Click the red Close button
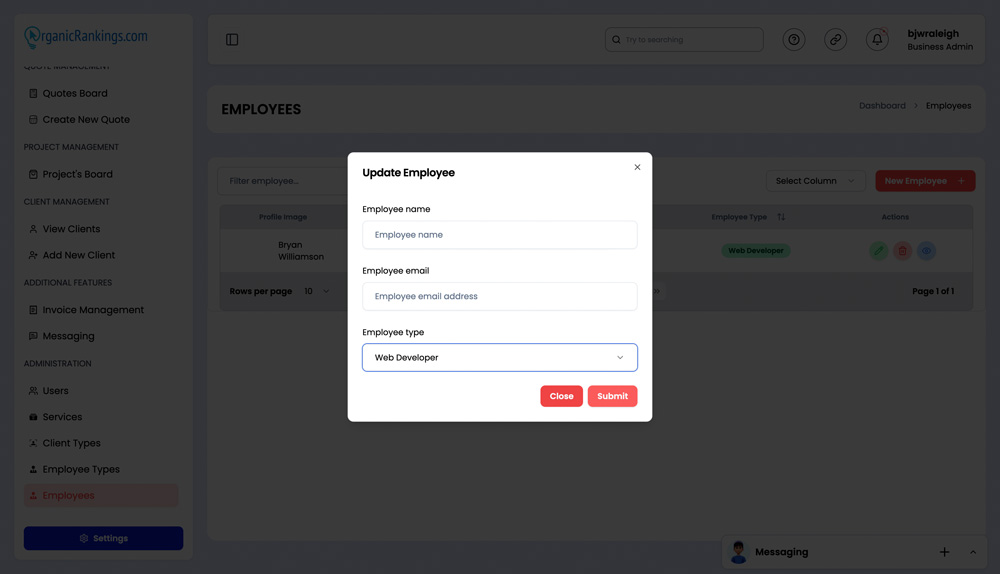 click(561, 396)
